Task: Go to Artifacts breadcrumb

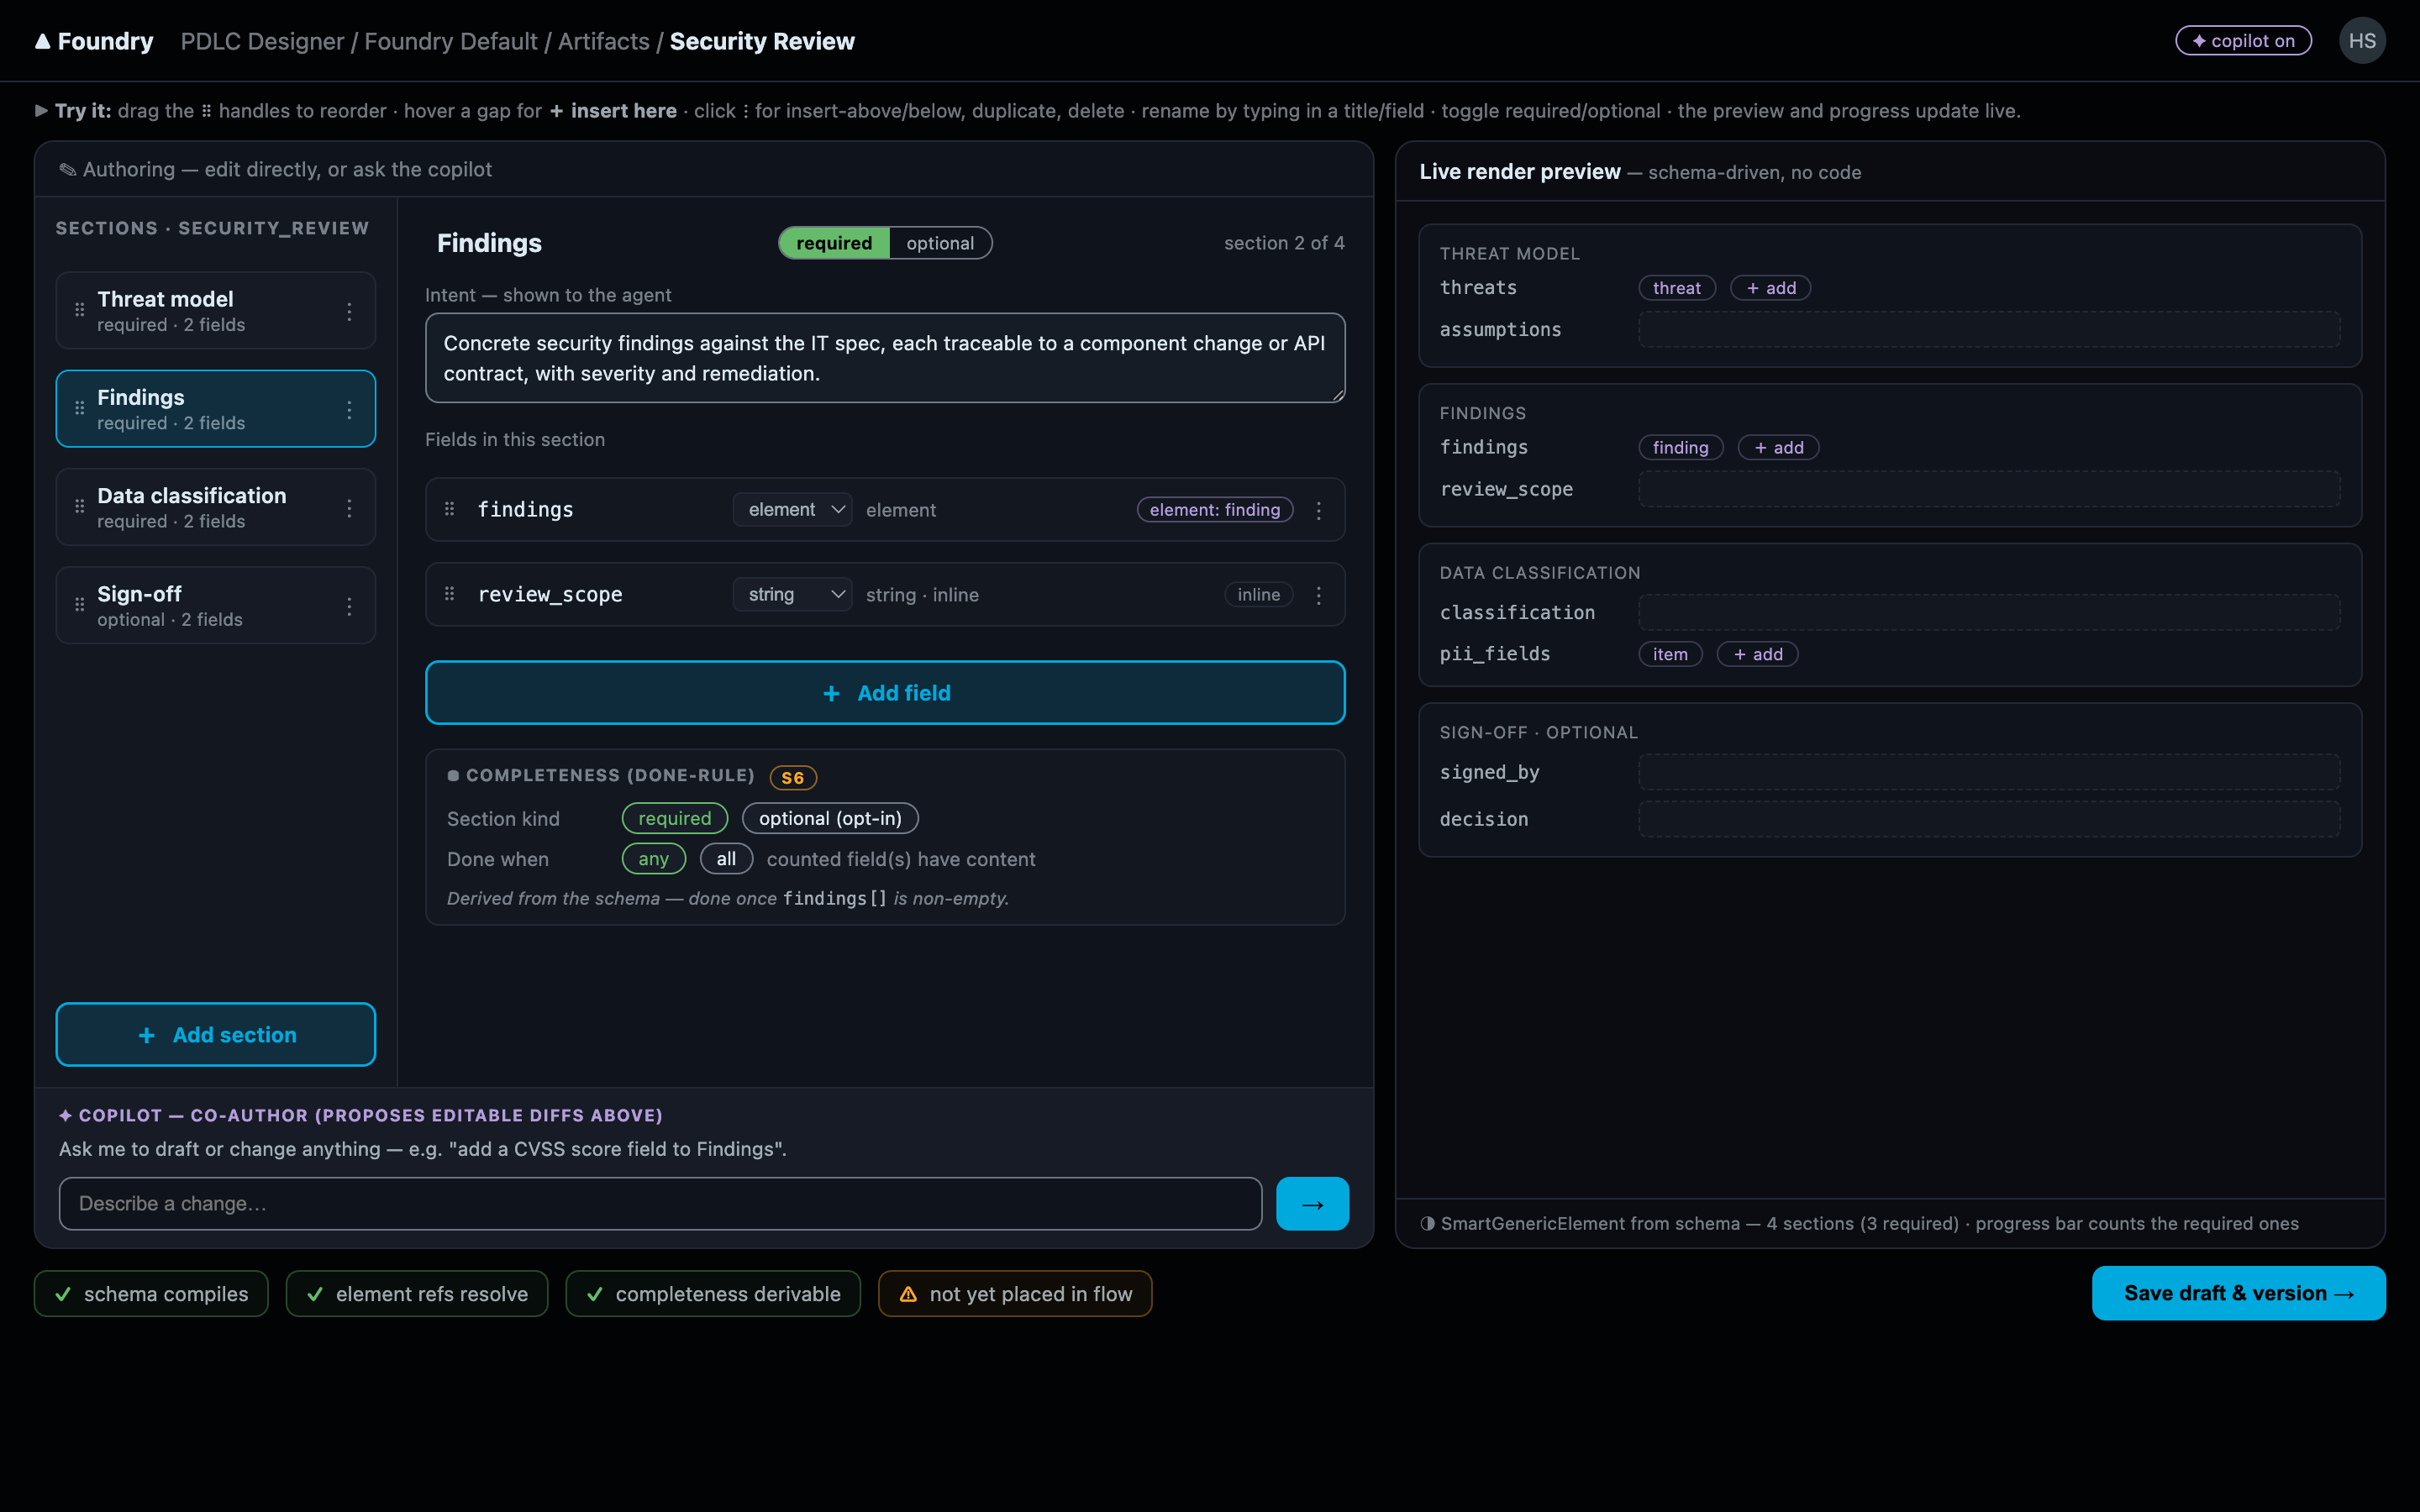Action: [x=604, y=41]
